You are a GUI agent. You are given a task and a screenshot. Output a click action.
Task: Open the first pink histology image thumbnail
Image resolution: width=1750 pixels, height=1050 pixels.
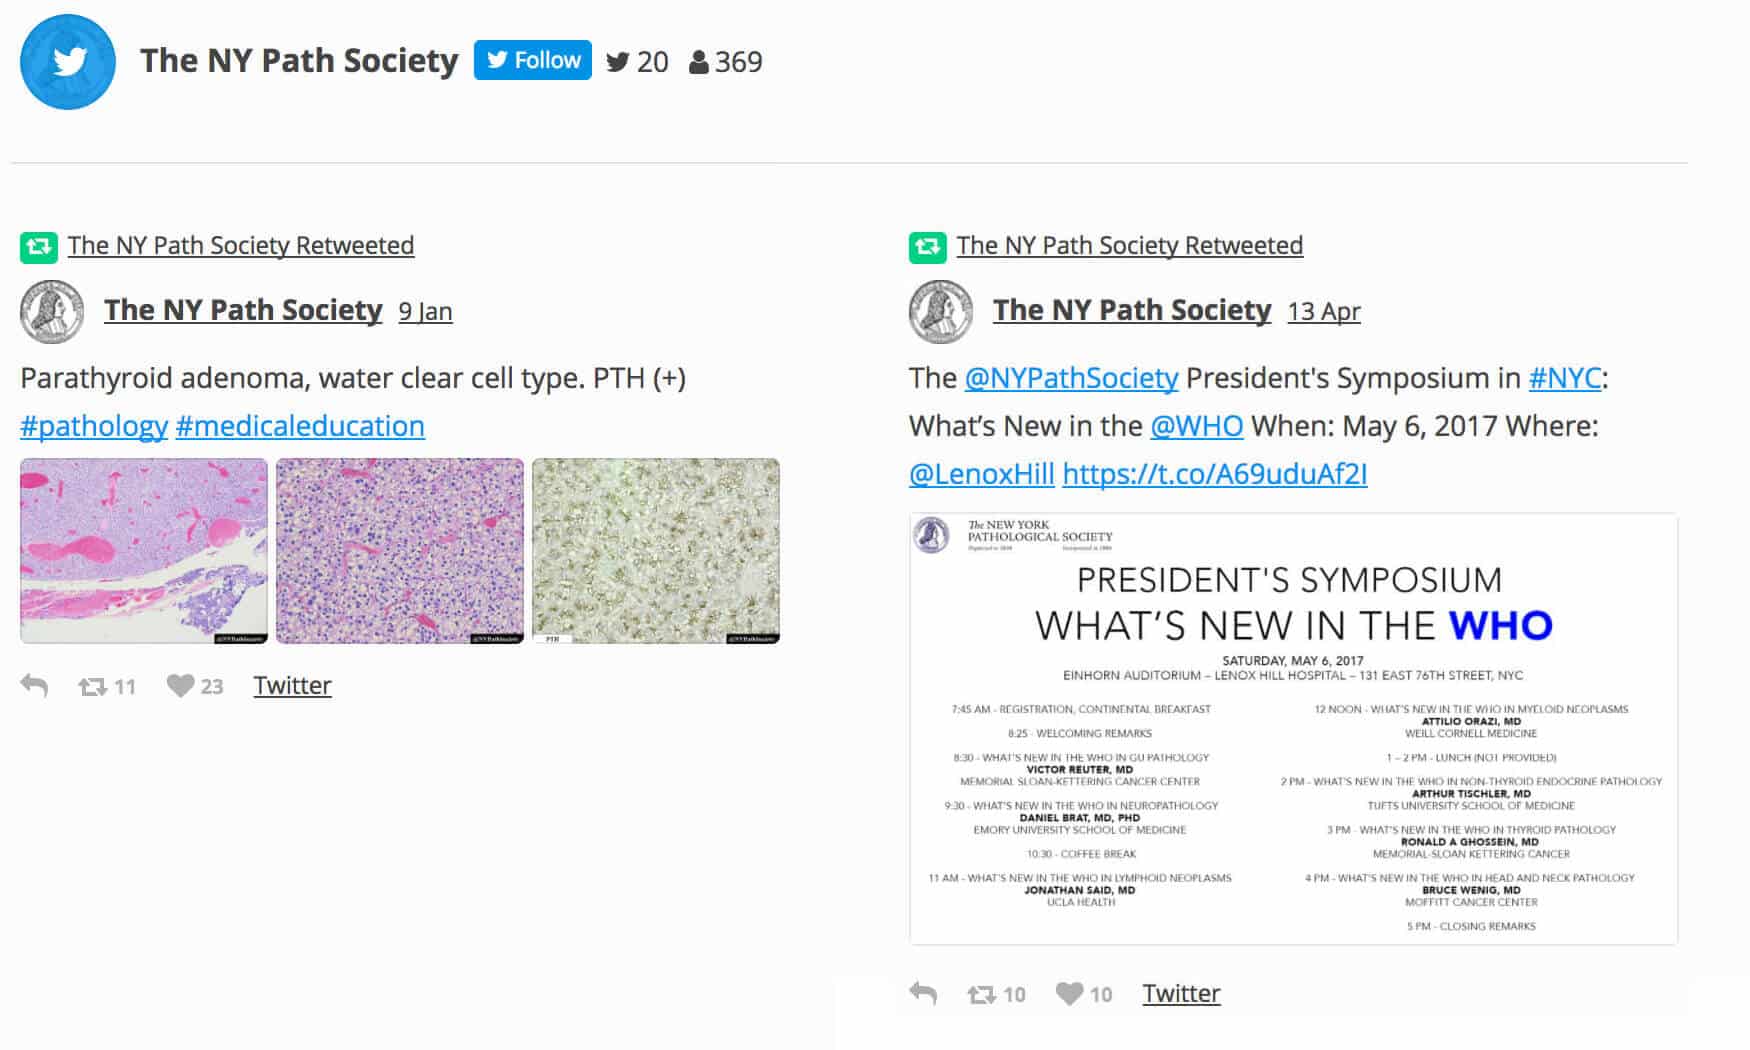point(144,551)
